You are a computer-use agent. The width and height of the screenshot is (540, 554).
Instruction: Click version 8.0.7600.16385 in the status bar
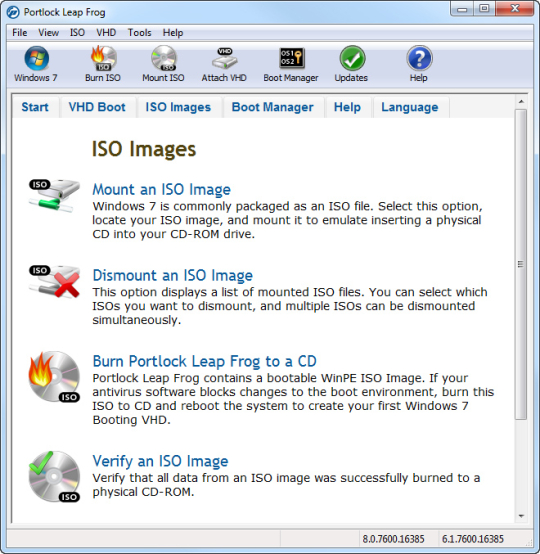(393, 539)
